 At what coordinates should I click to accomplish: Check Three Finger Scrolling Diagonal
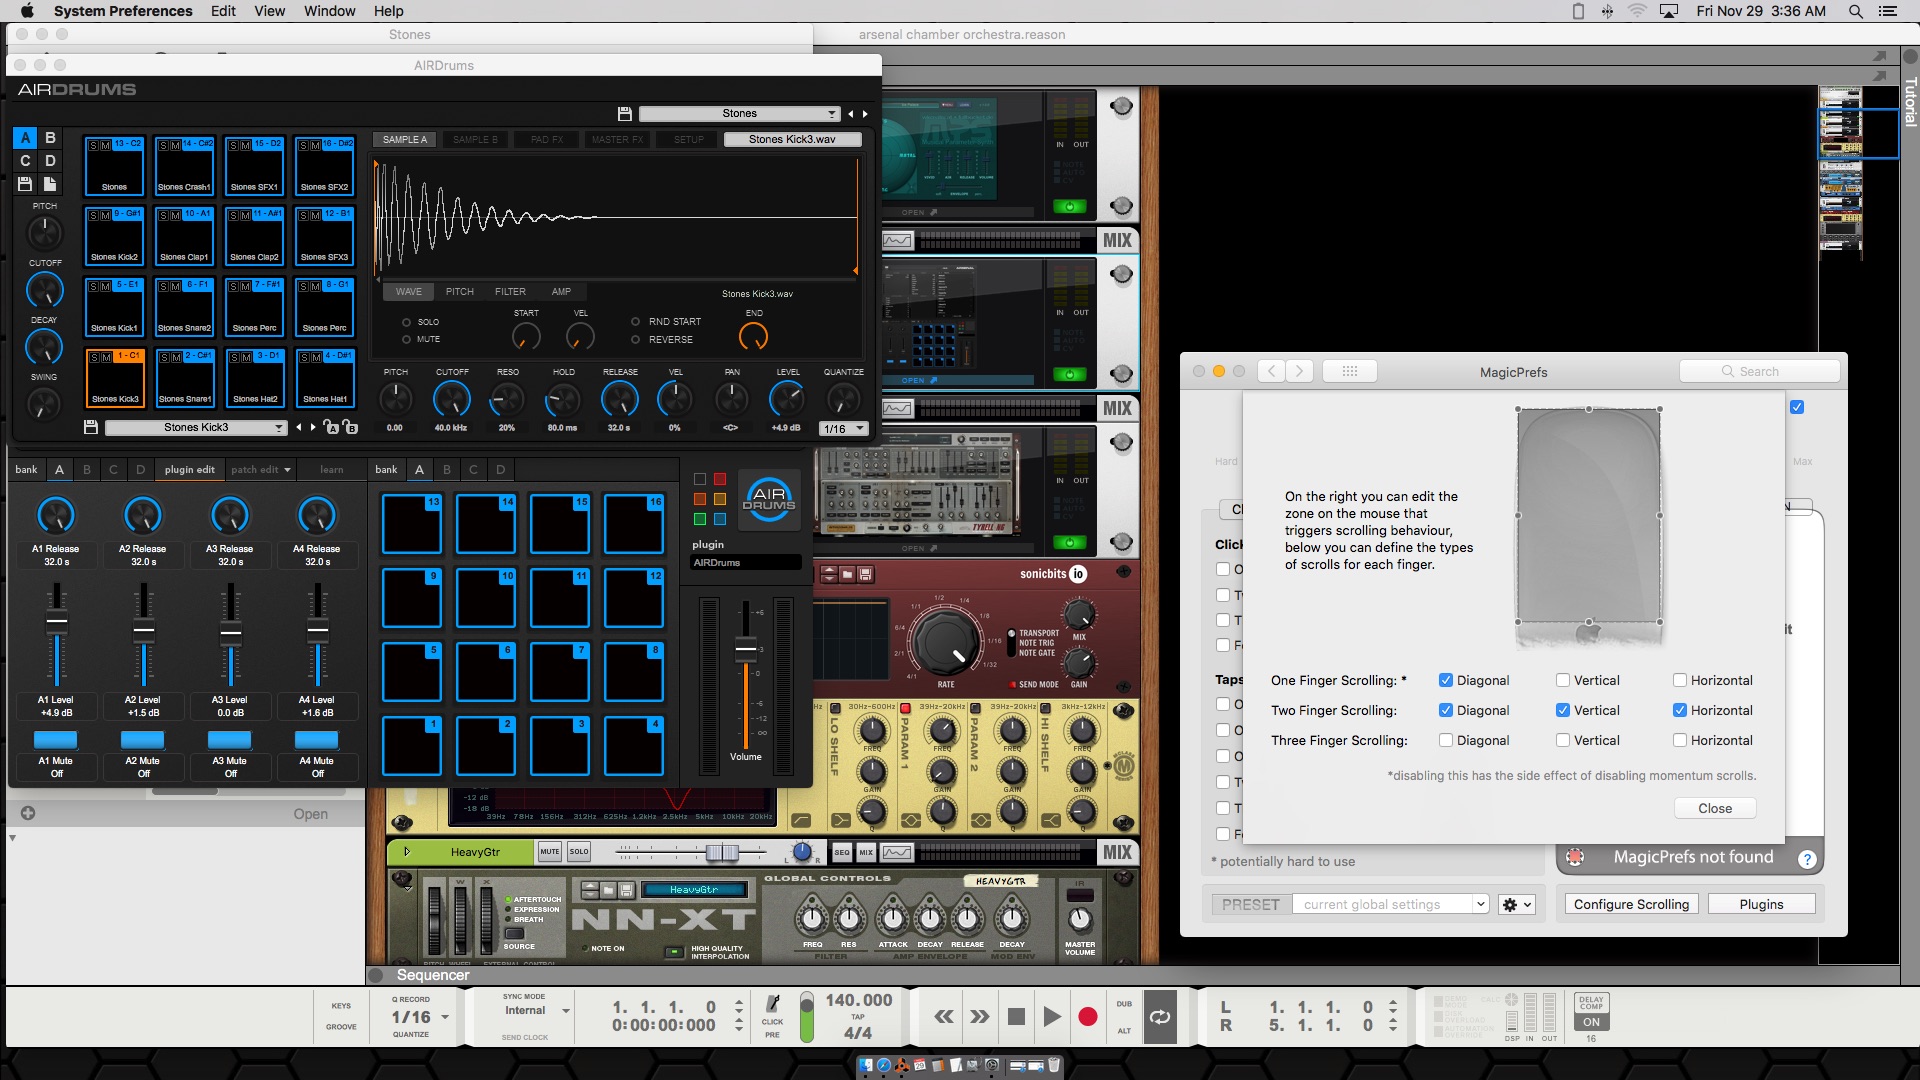1446,740
